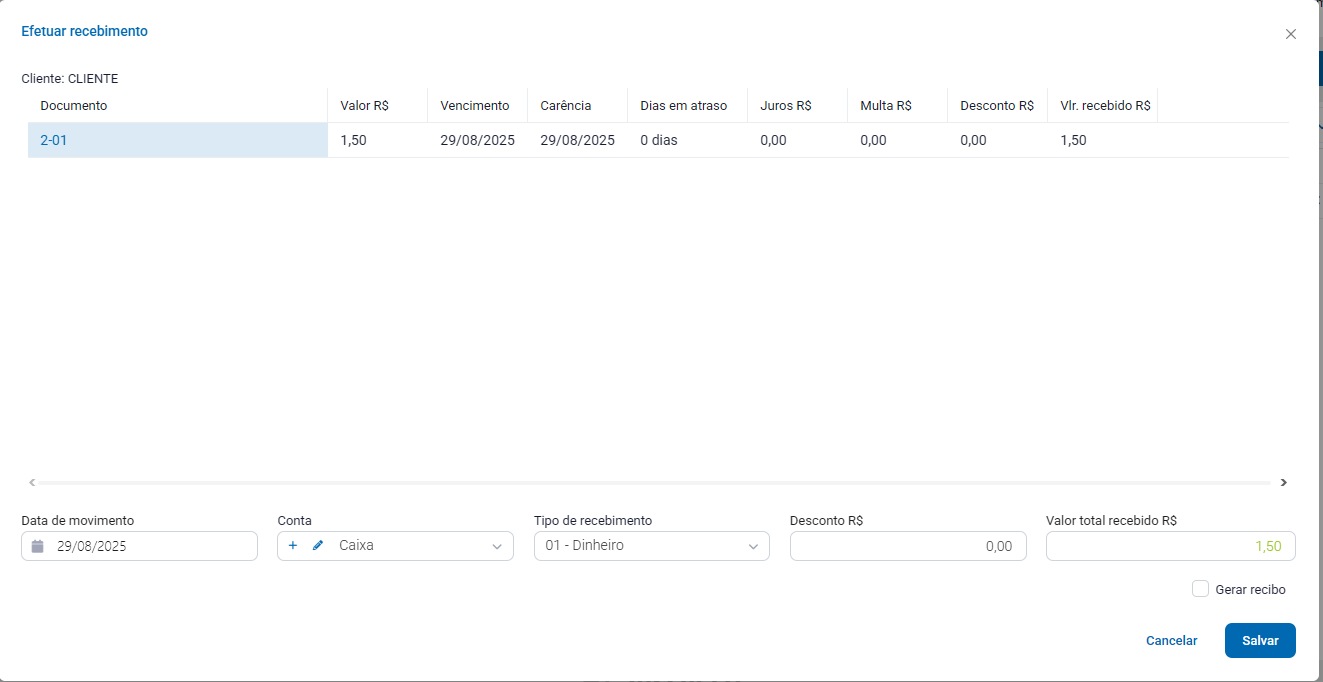Viewport: 1323px width, 682px height.
Task: Click the Vencimento column header
Action: pyautogui.click(x=474, y=105)
